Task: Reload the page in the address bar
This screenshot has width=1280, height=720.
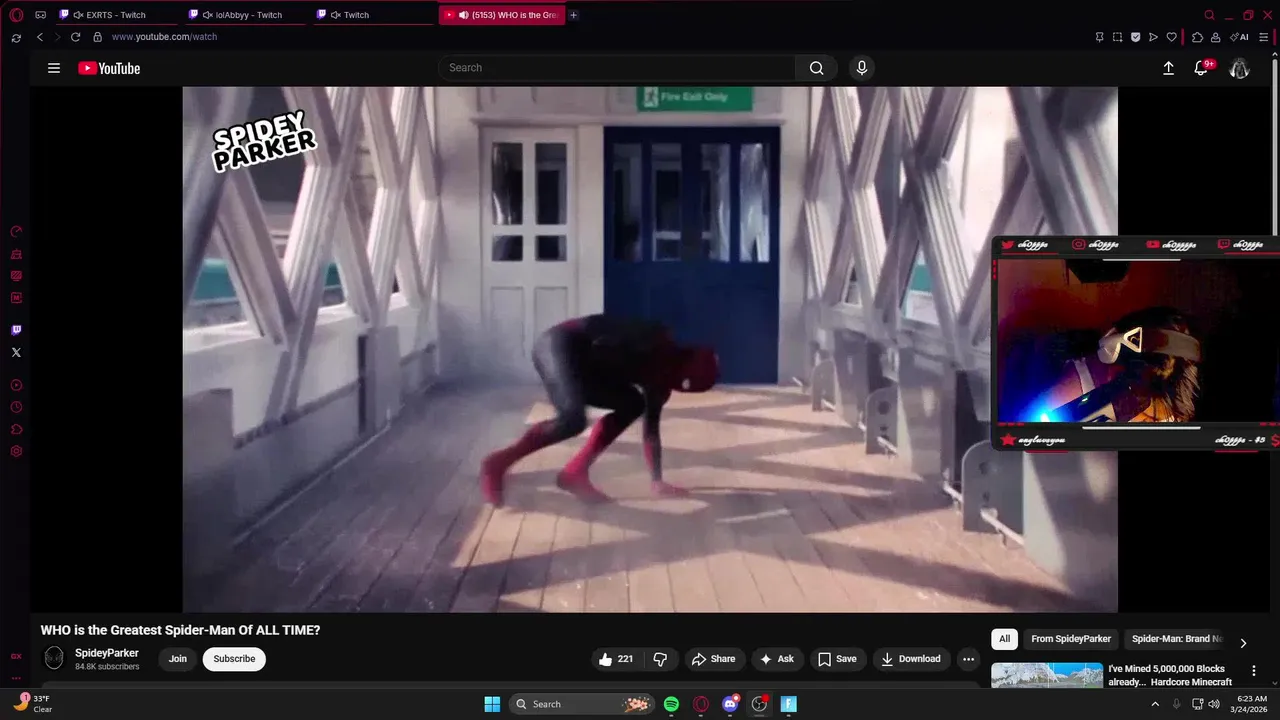Action: pyautogui.click(x=75, y=37)
